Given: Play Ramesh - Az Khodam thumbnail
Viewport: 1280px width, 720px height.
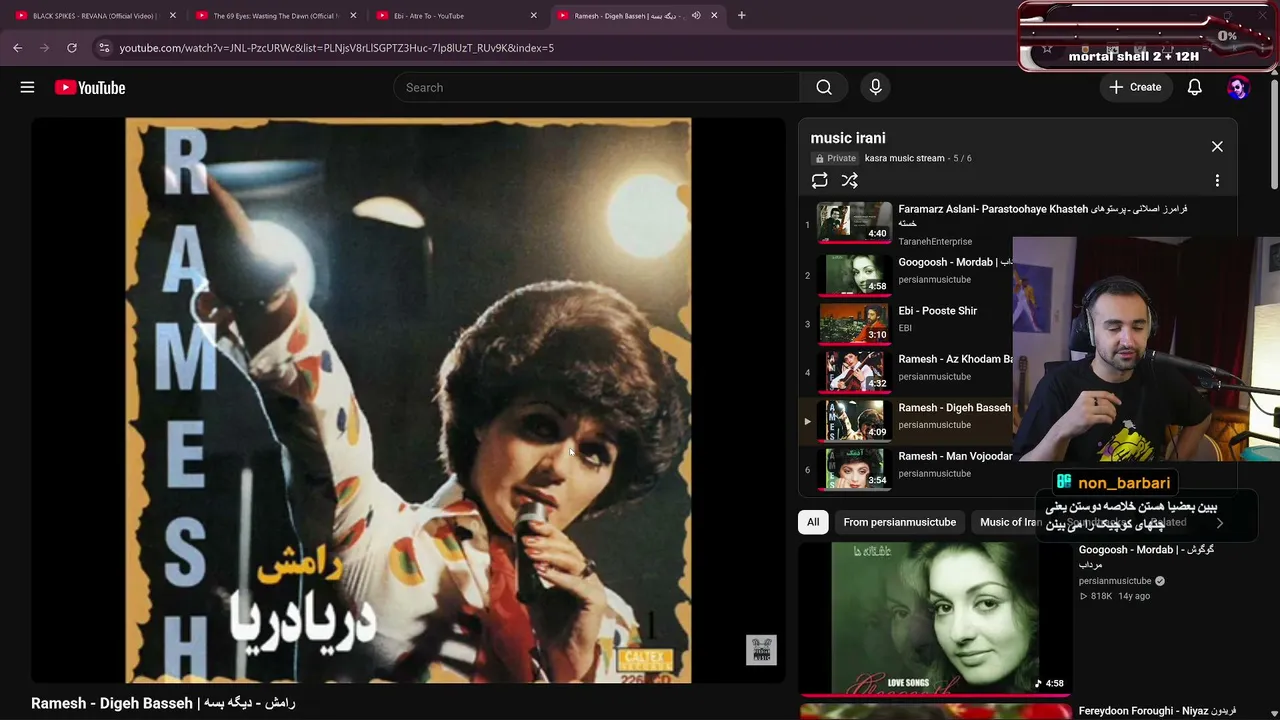Looking at the screenshot, I should coord(854,372).
